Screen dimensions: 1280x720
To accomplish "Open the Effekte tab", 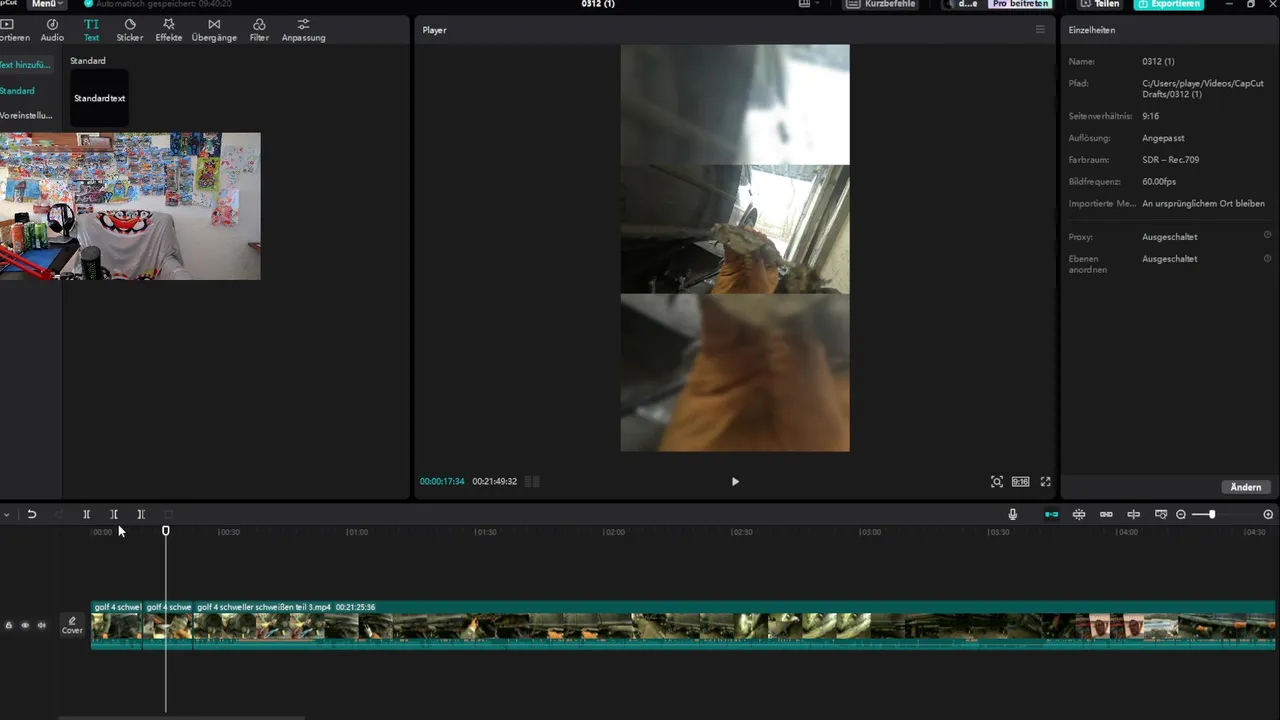I will (168, 30).
